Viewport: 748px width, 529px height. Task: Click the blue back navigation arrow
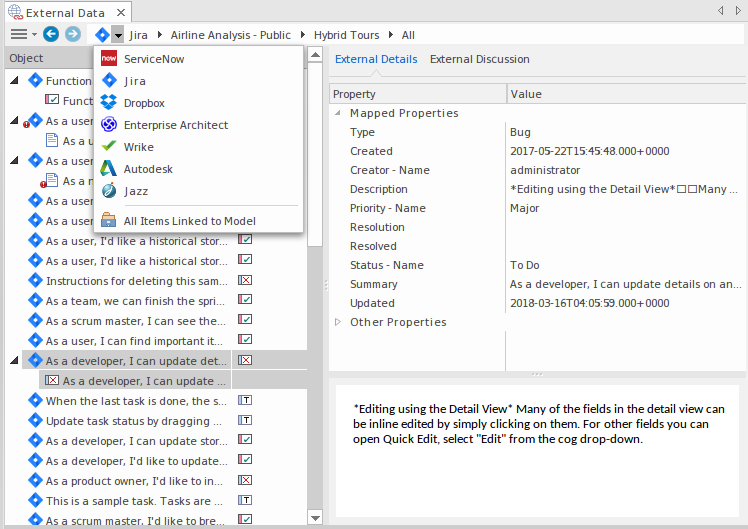click(x=51, y=34)
